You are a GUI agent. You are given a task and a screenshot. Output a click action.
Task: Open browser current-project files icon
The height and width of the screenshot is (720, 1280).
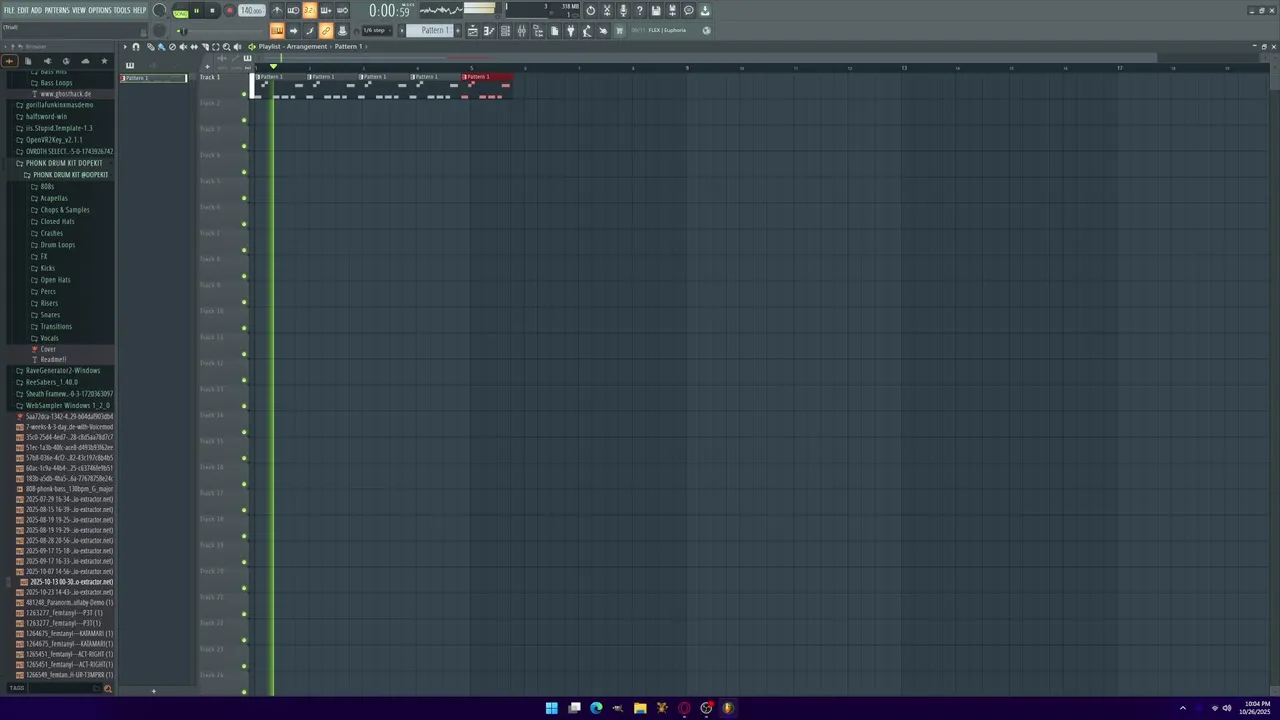(x=28, y=61)
